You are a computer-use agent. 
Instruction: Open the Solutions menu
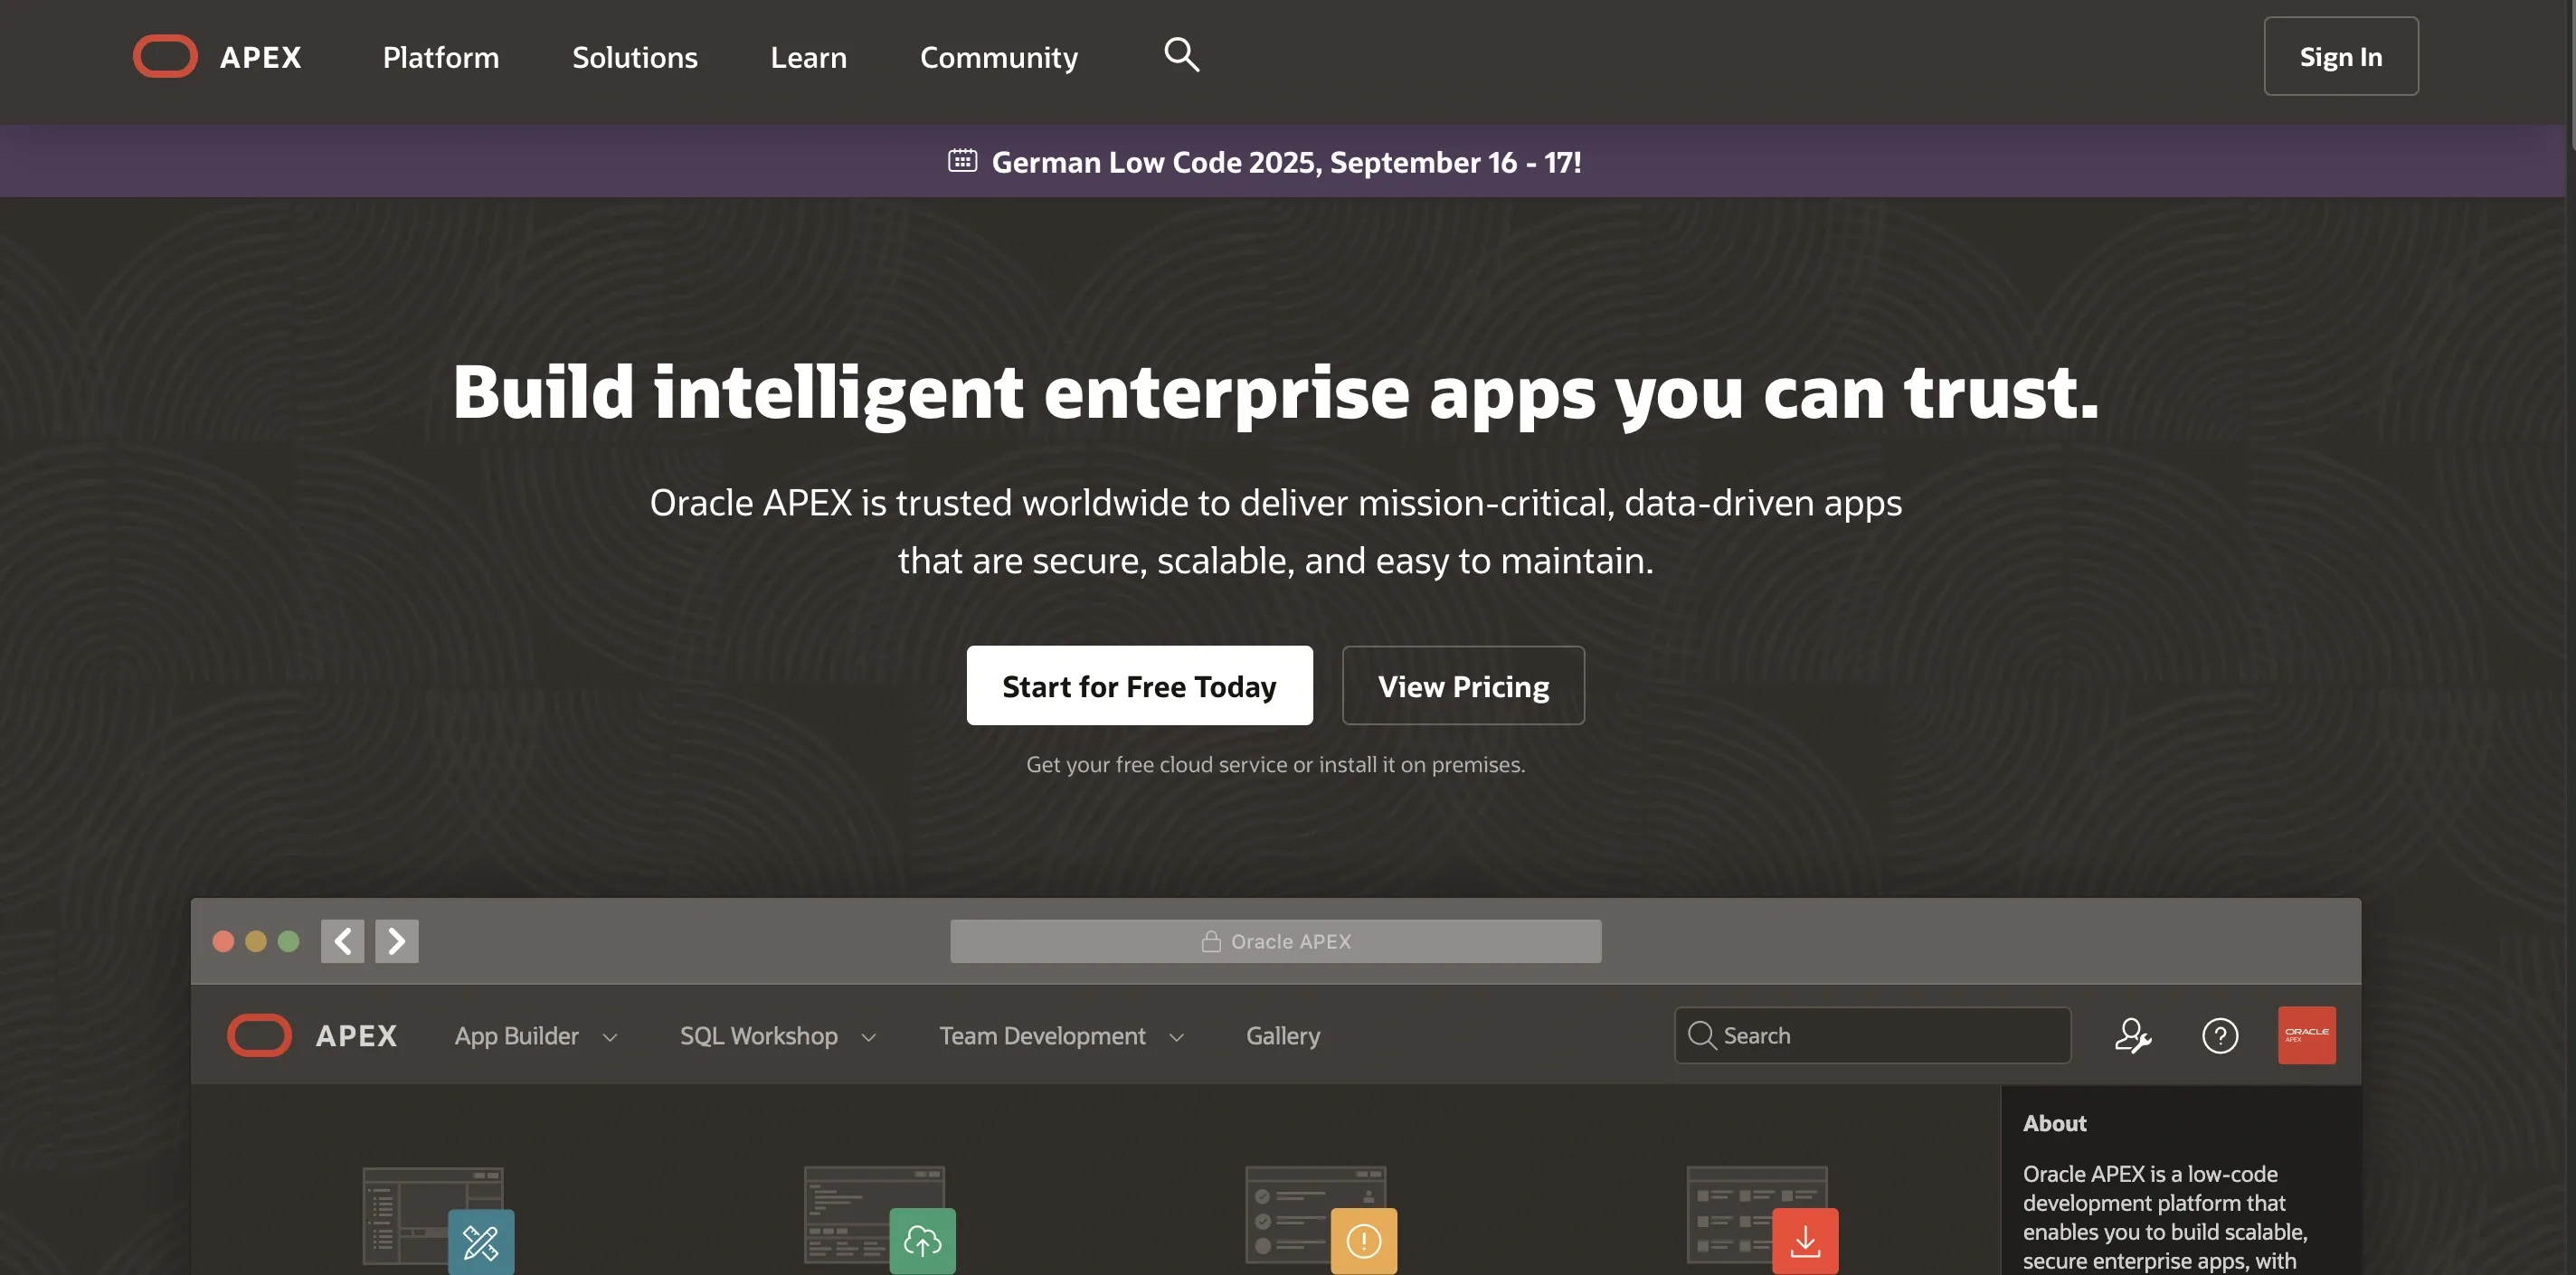tap(634, 57)
